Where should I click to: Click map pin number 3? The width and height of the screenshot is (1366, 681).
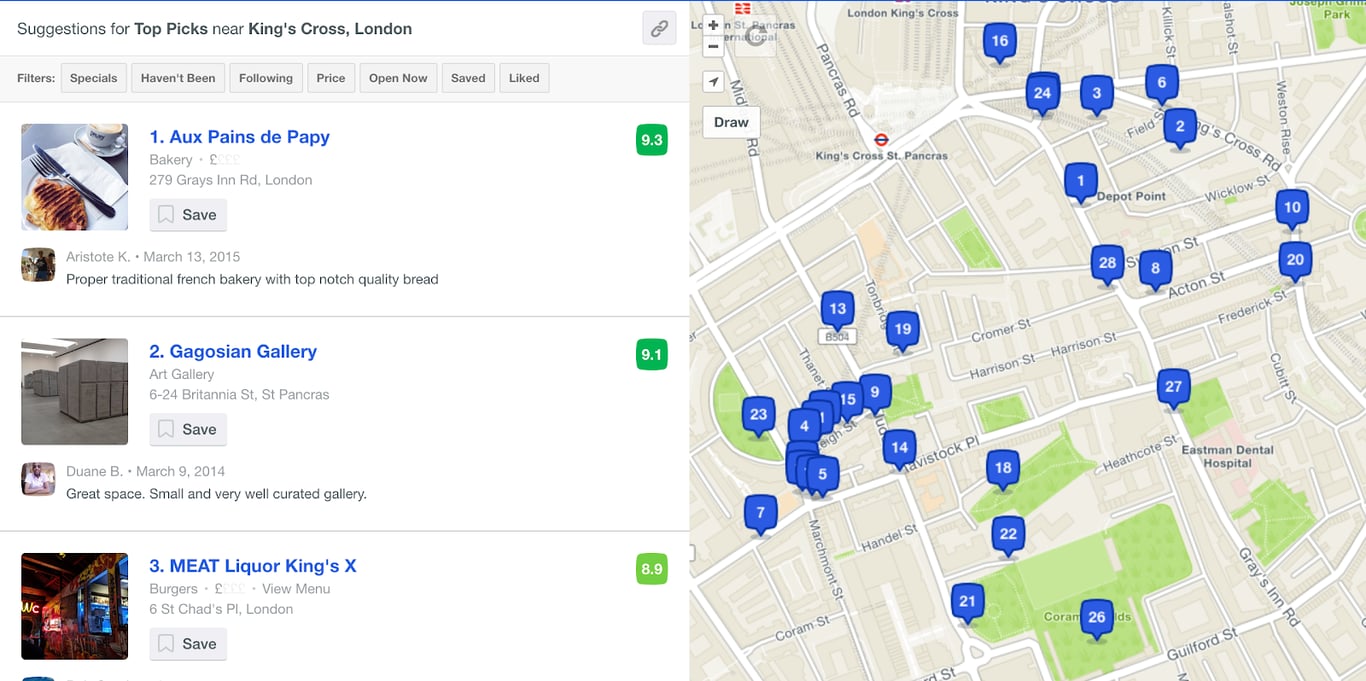tap(1097, 95)
